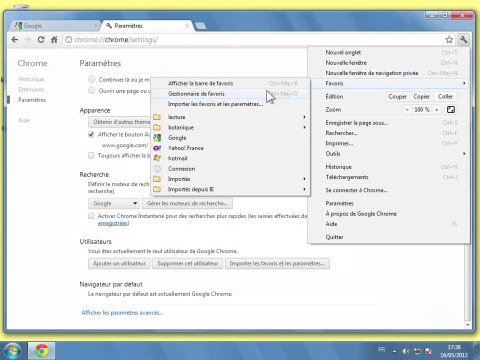Screen dimensions: 480x360
Task: Choose Se connecter à Chrome
Action: (388, 190)
